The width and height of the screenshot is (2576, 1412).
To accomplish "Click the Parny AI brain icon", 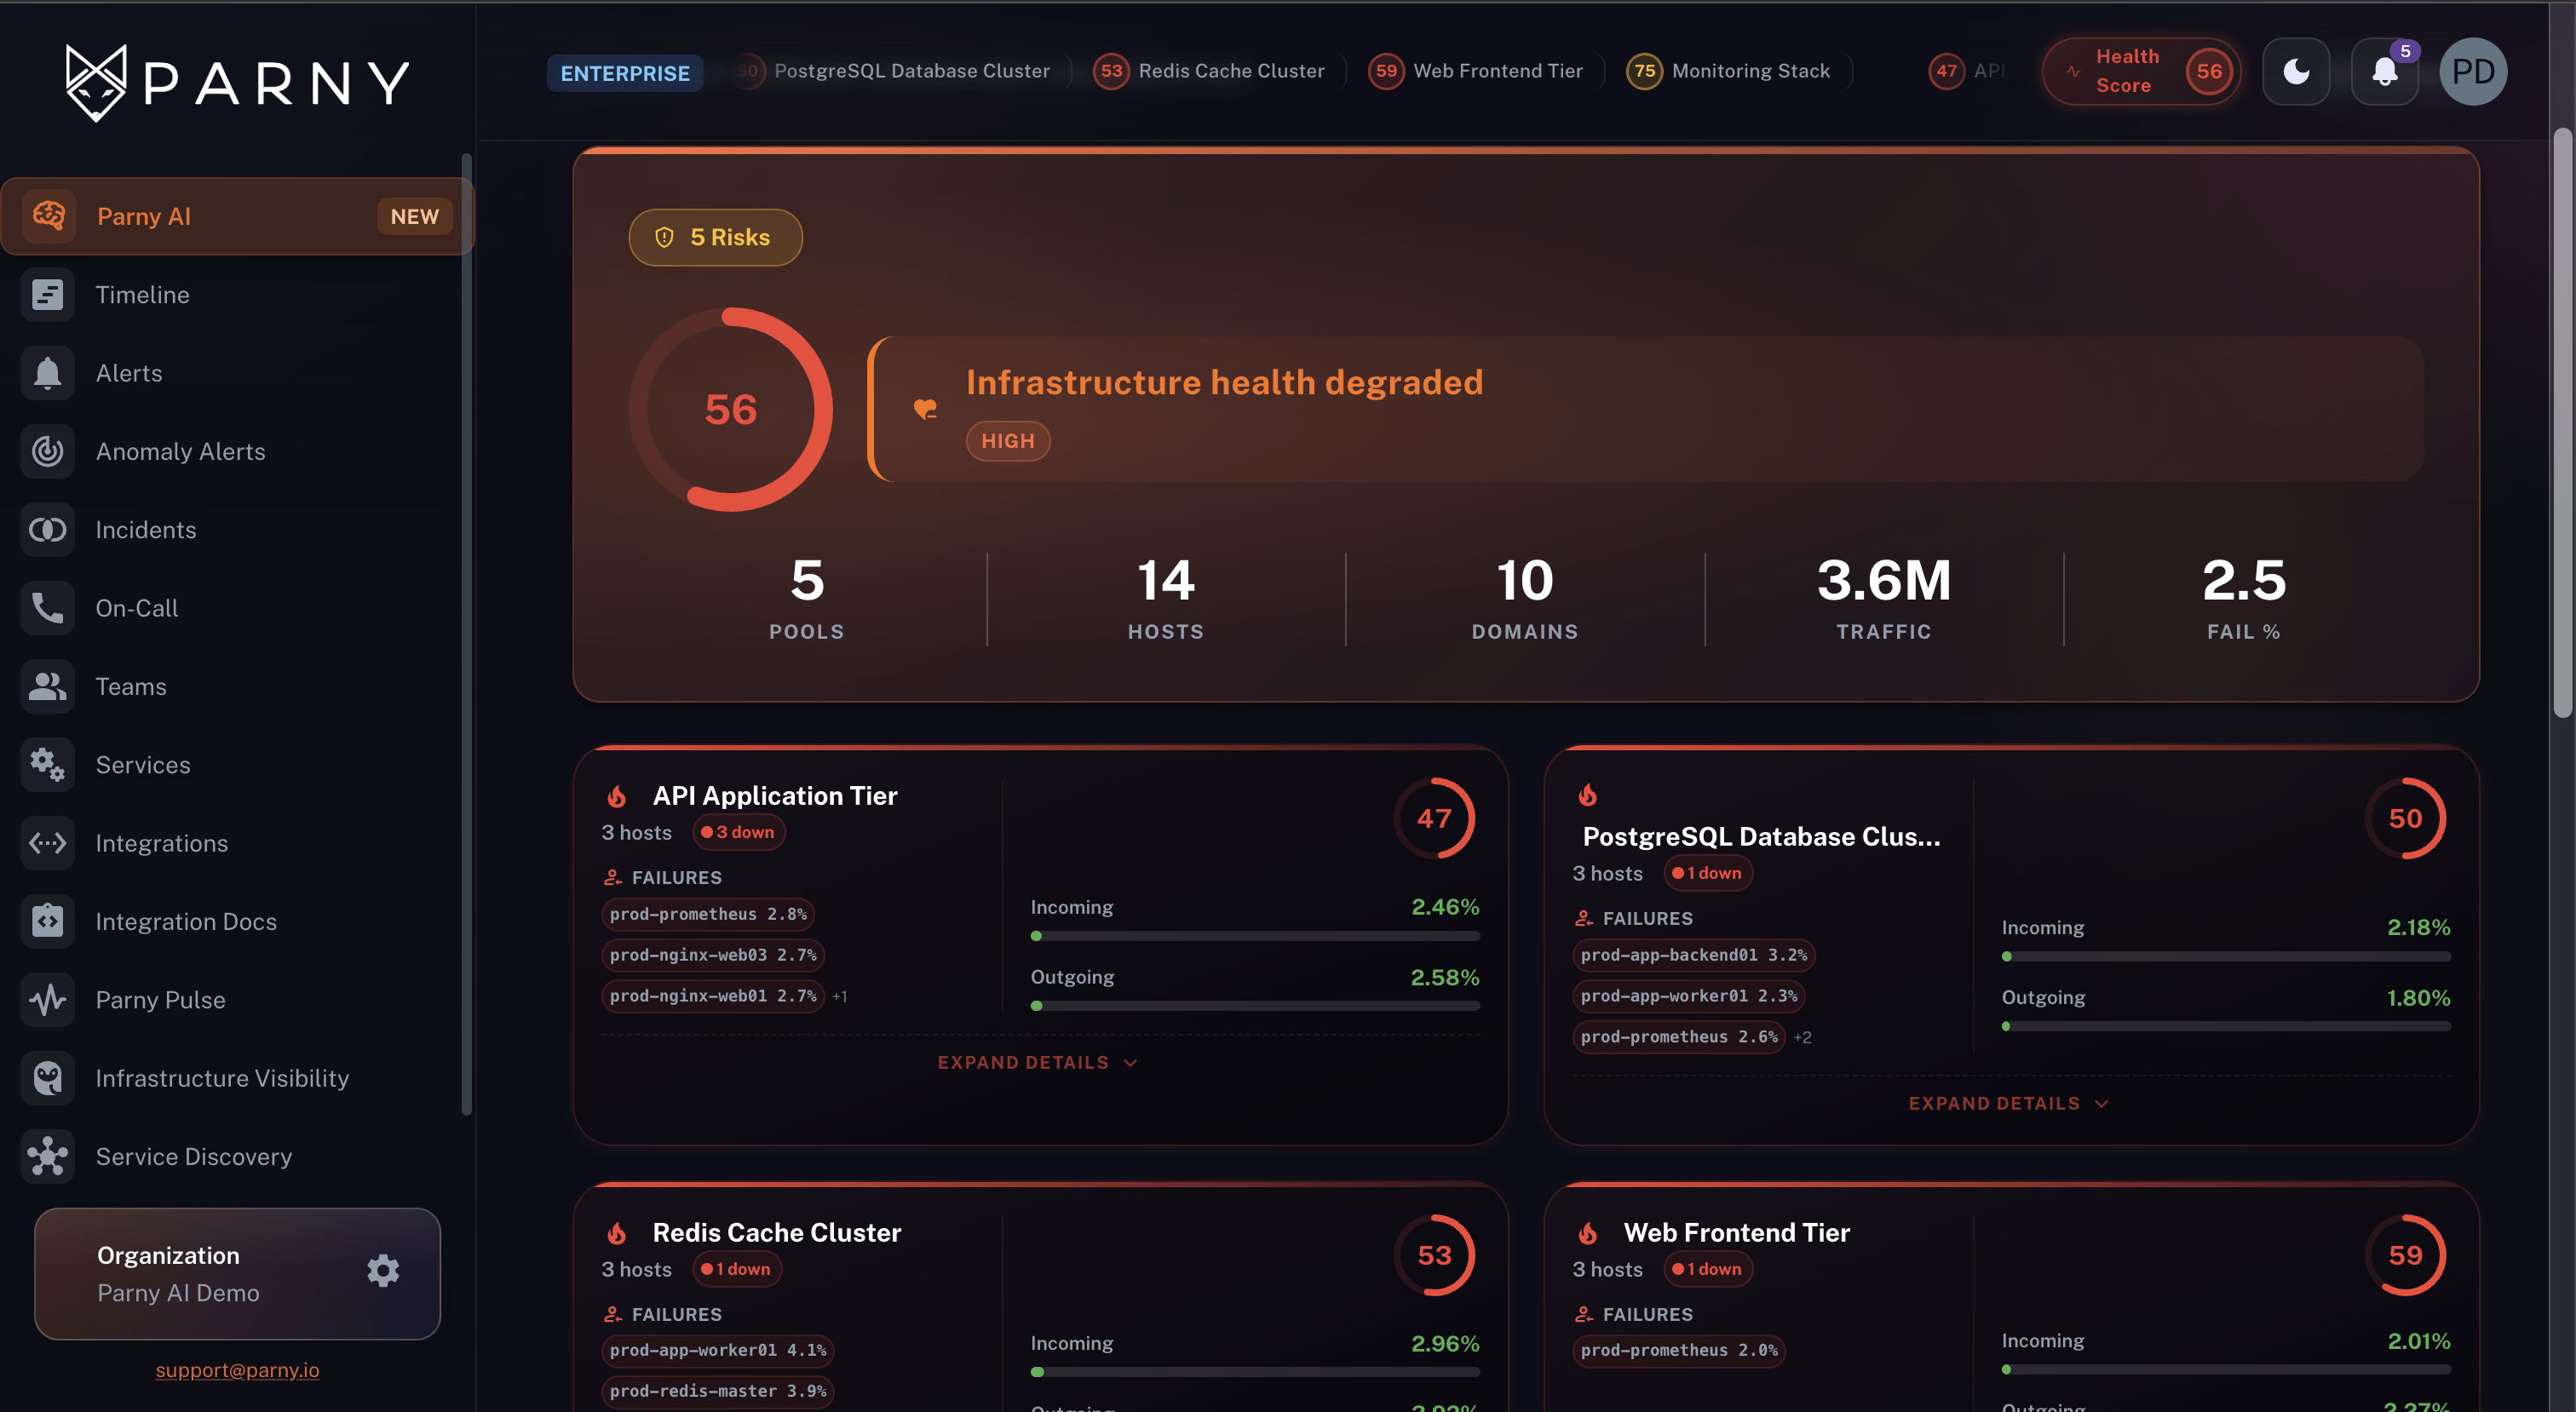I will point(48,216).
